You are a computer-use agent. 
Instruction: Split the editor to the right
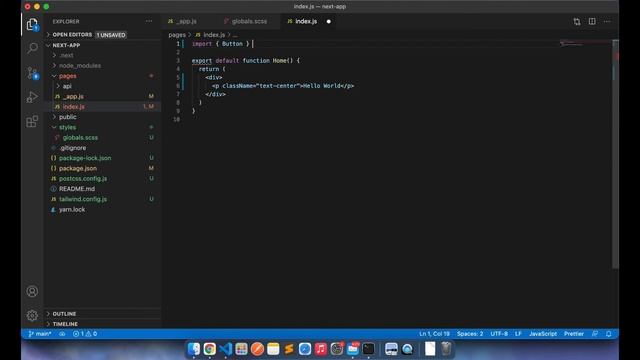click(592, 22)
